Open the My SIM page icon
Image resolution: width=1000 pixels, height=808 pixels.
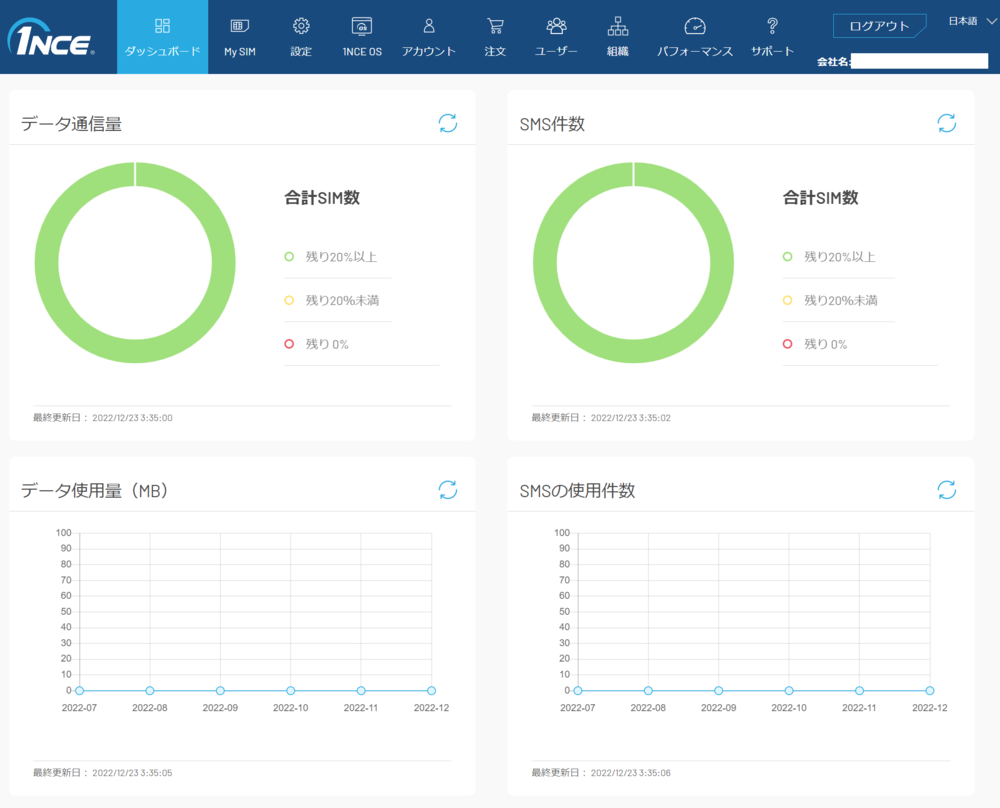239,26
